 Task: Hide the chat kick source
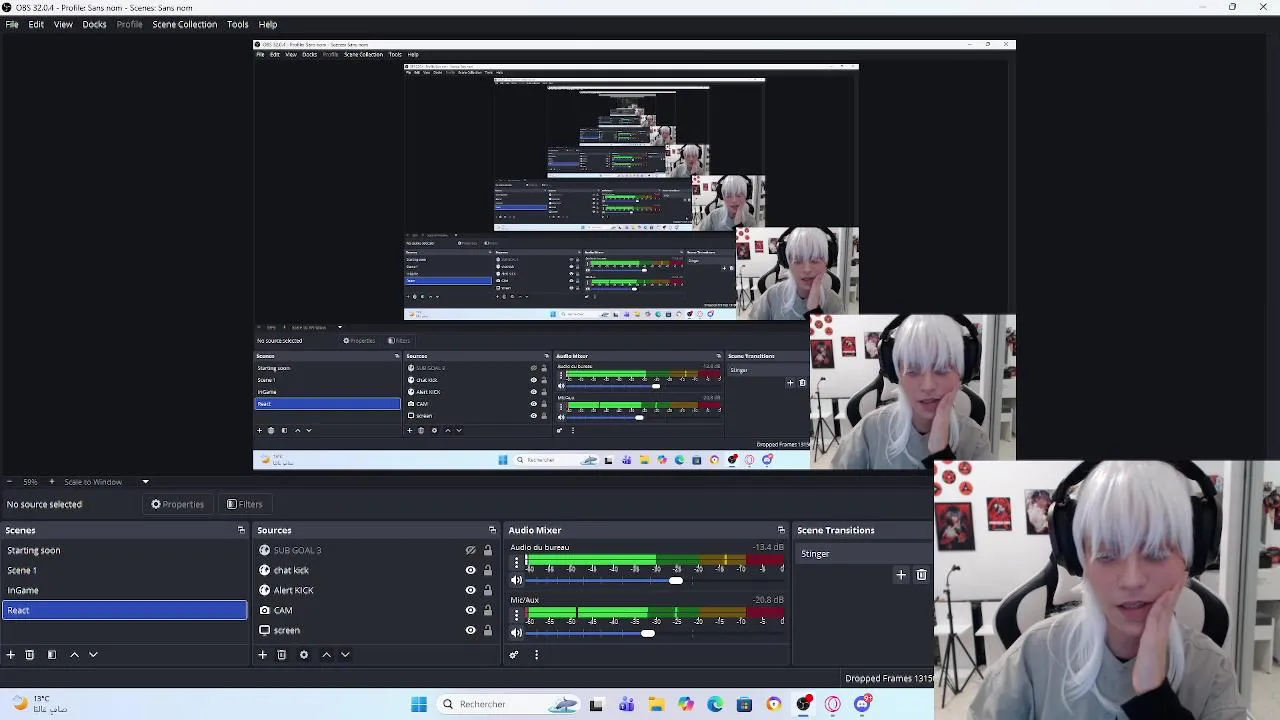click(x=470, y=570)
